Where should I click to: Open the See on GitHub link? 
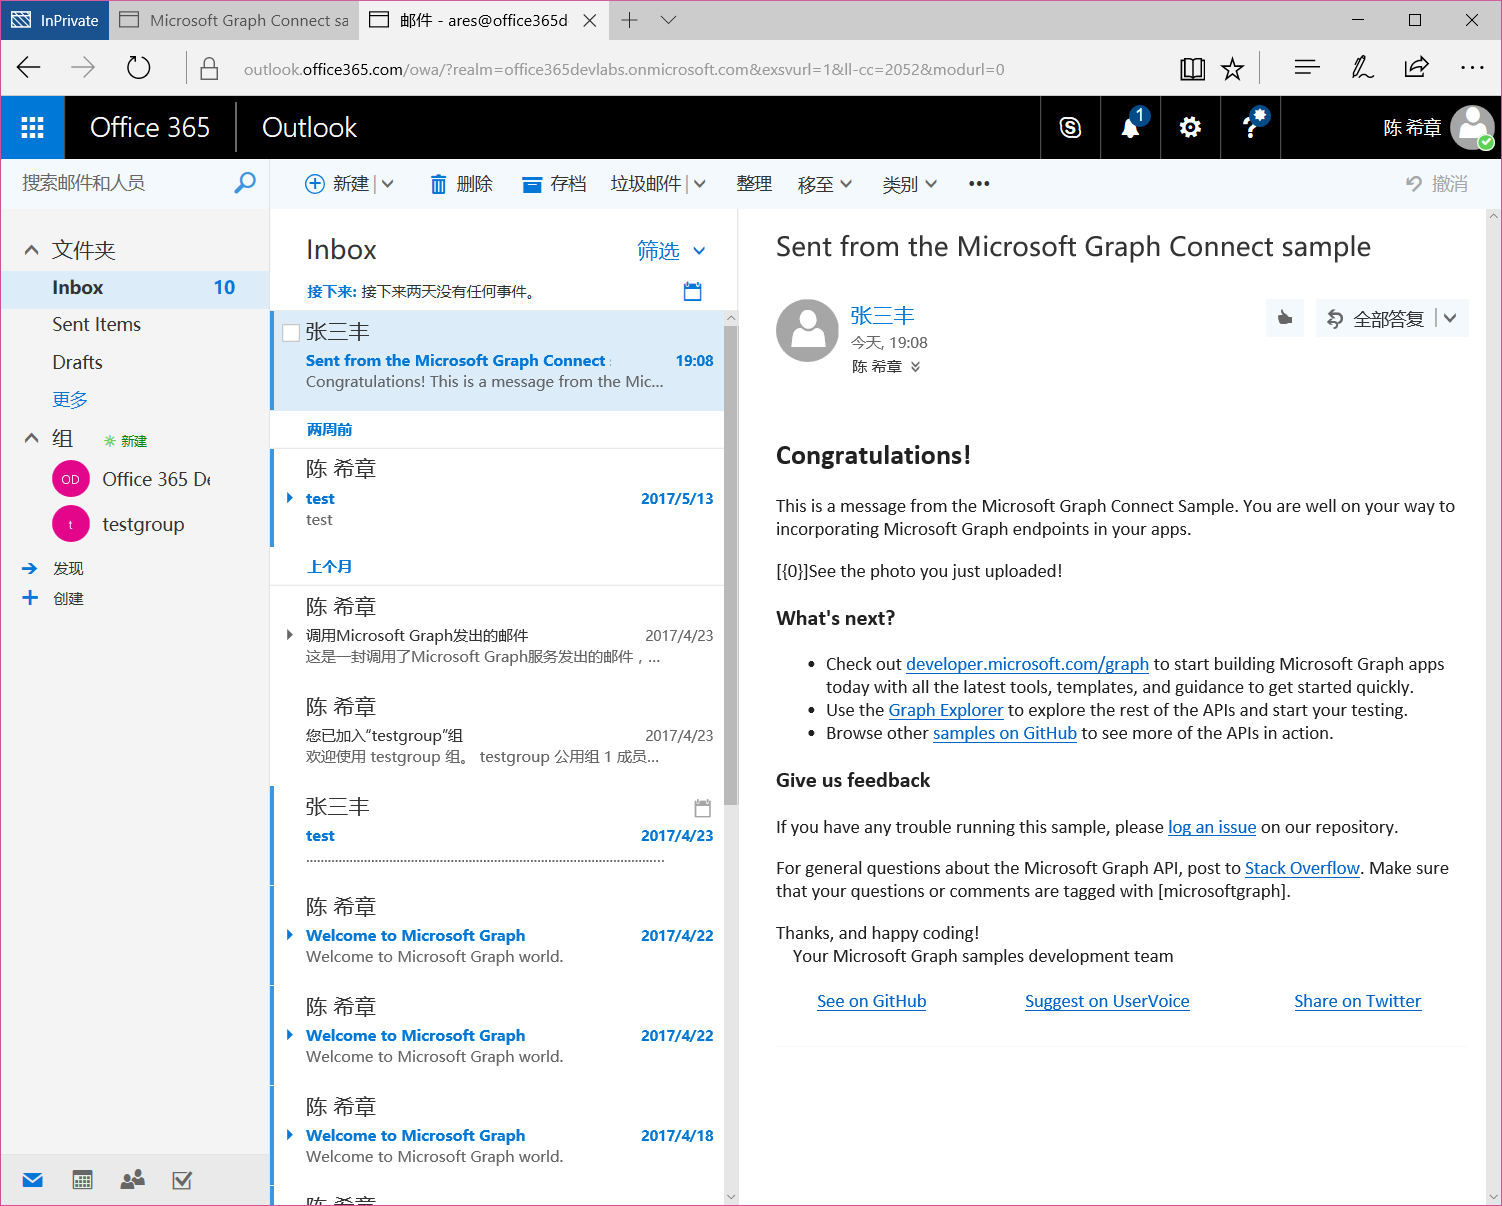click(x=871, y=1001)
